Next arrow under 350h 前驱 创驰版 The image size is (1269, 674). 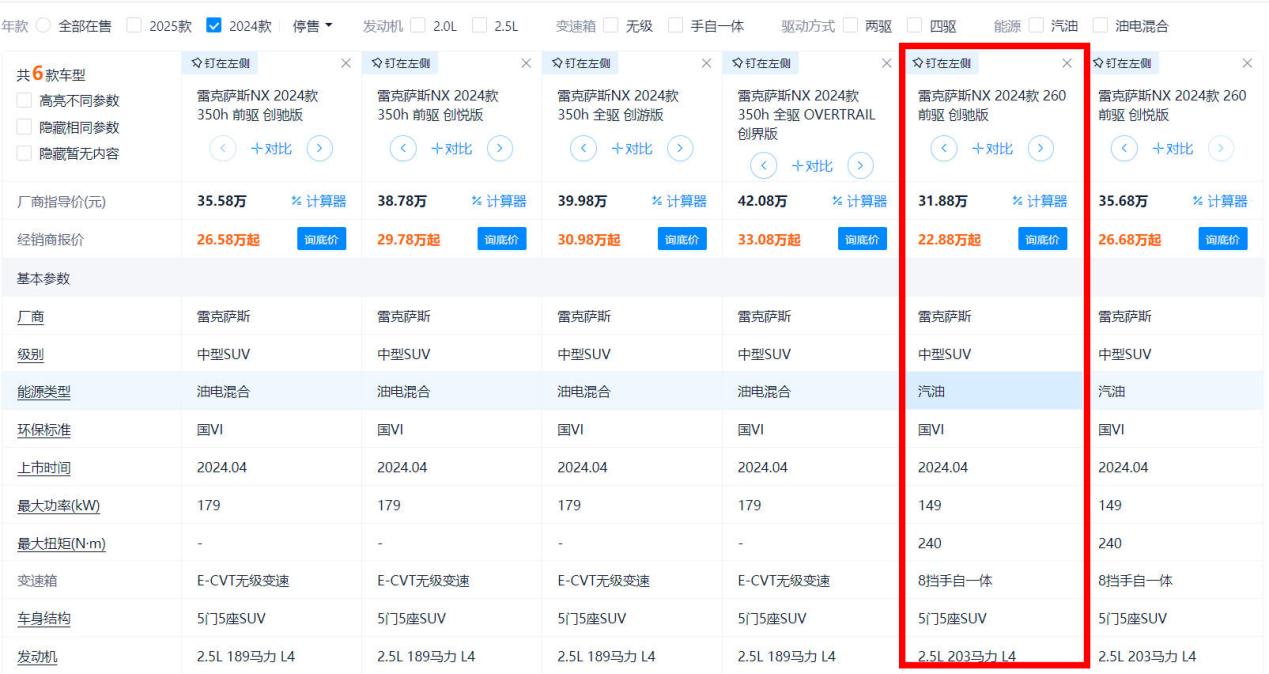[318, 148]
